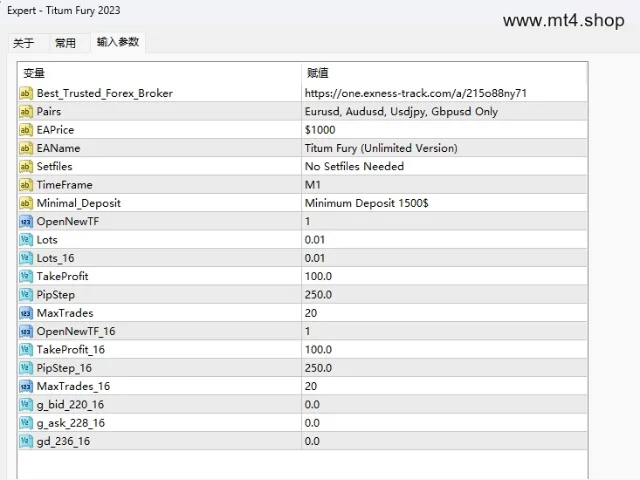Edit the PipStep value 250.0
640x480 pixels.
(444, 294)
